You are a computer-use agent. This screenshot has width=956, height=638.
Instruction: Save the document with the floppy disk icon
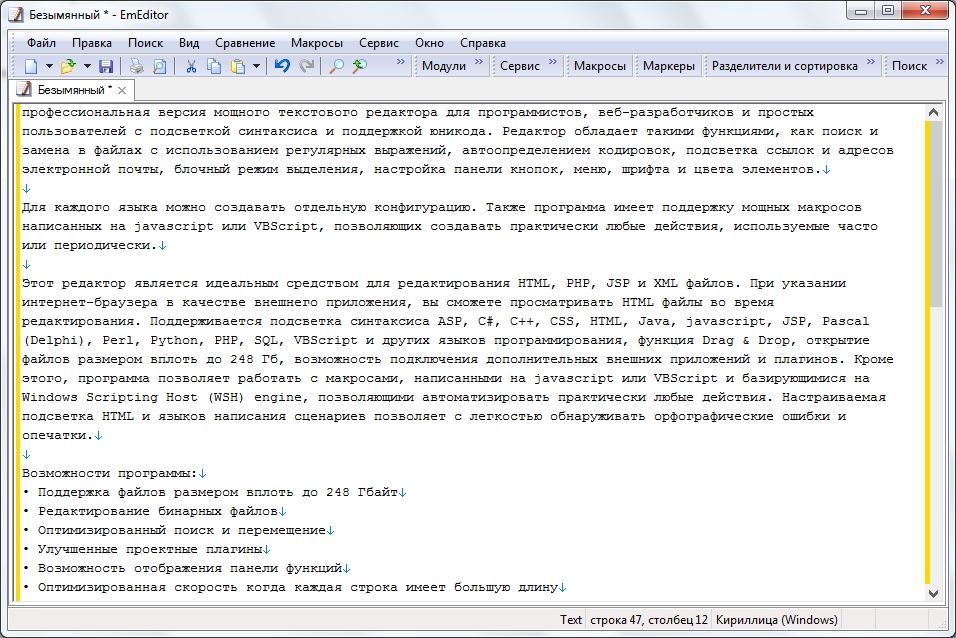(105, 66)
